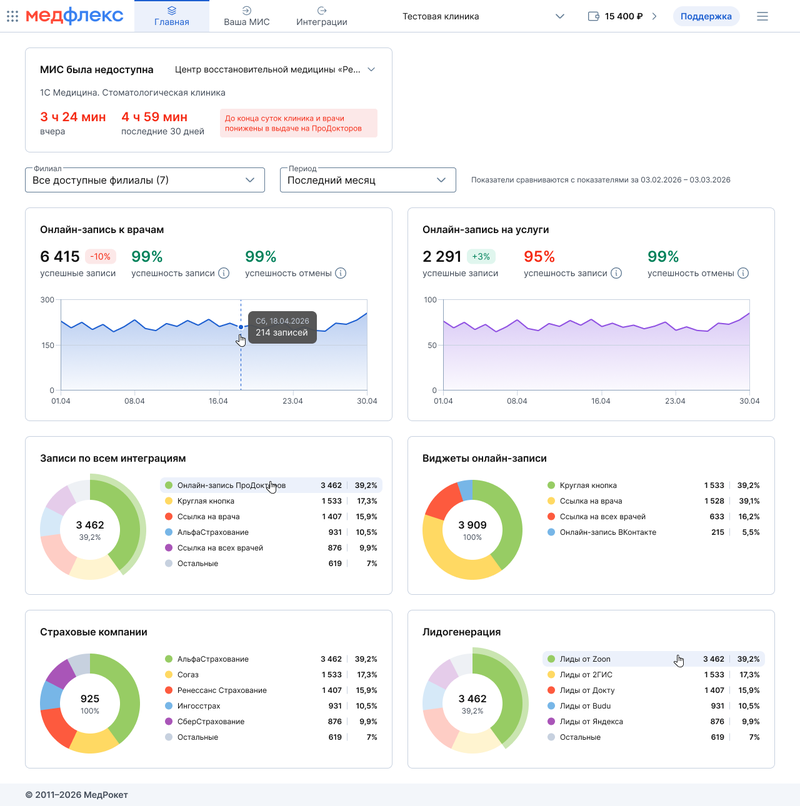The width and height of the screenshot is (800, 806).
Task: Select Ссылка на врача row in integrations list
Action: pos(271,517)
